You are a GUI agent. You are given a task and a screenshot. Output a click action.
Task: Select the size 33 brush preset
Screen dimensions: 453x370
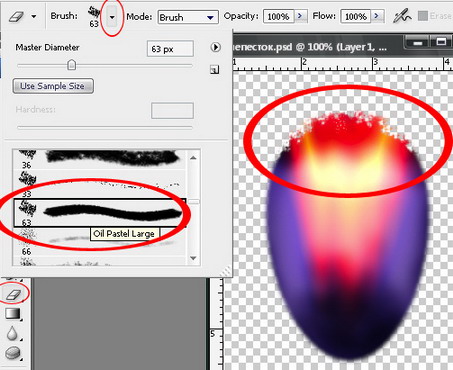point(99,185)
